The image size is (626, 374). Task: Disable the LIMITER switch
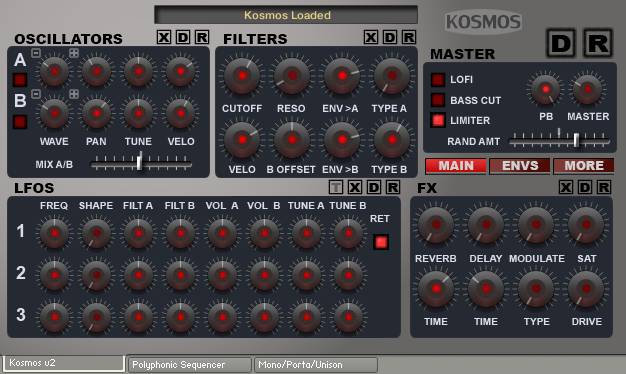438,120
